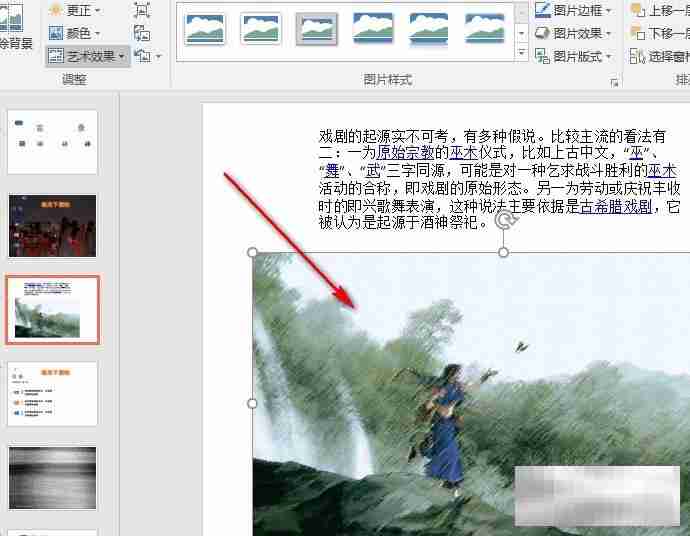Click 下移一层 send backward button

click(659, 33)
